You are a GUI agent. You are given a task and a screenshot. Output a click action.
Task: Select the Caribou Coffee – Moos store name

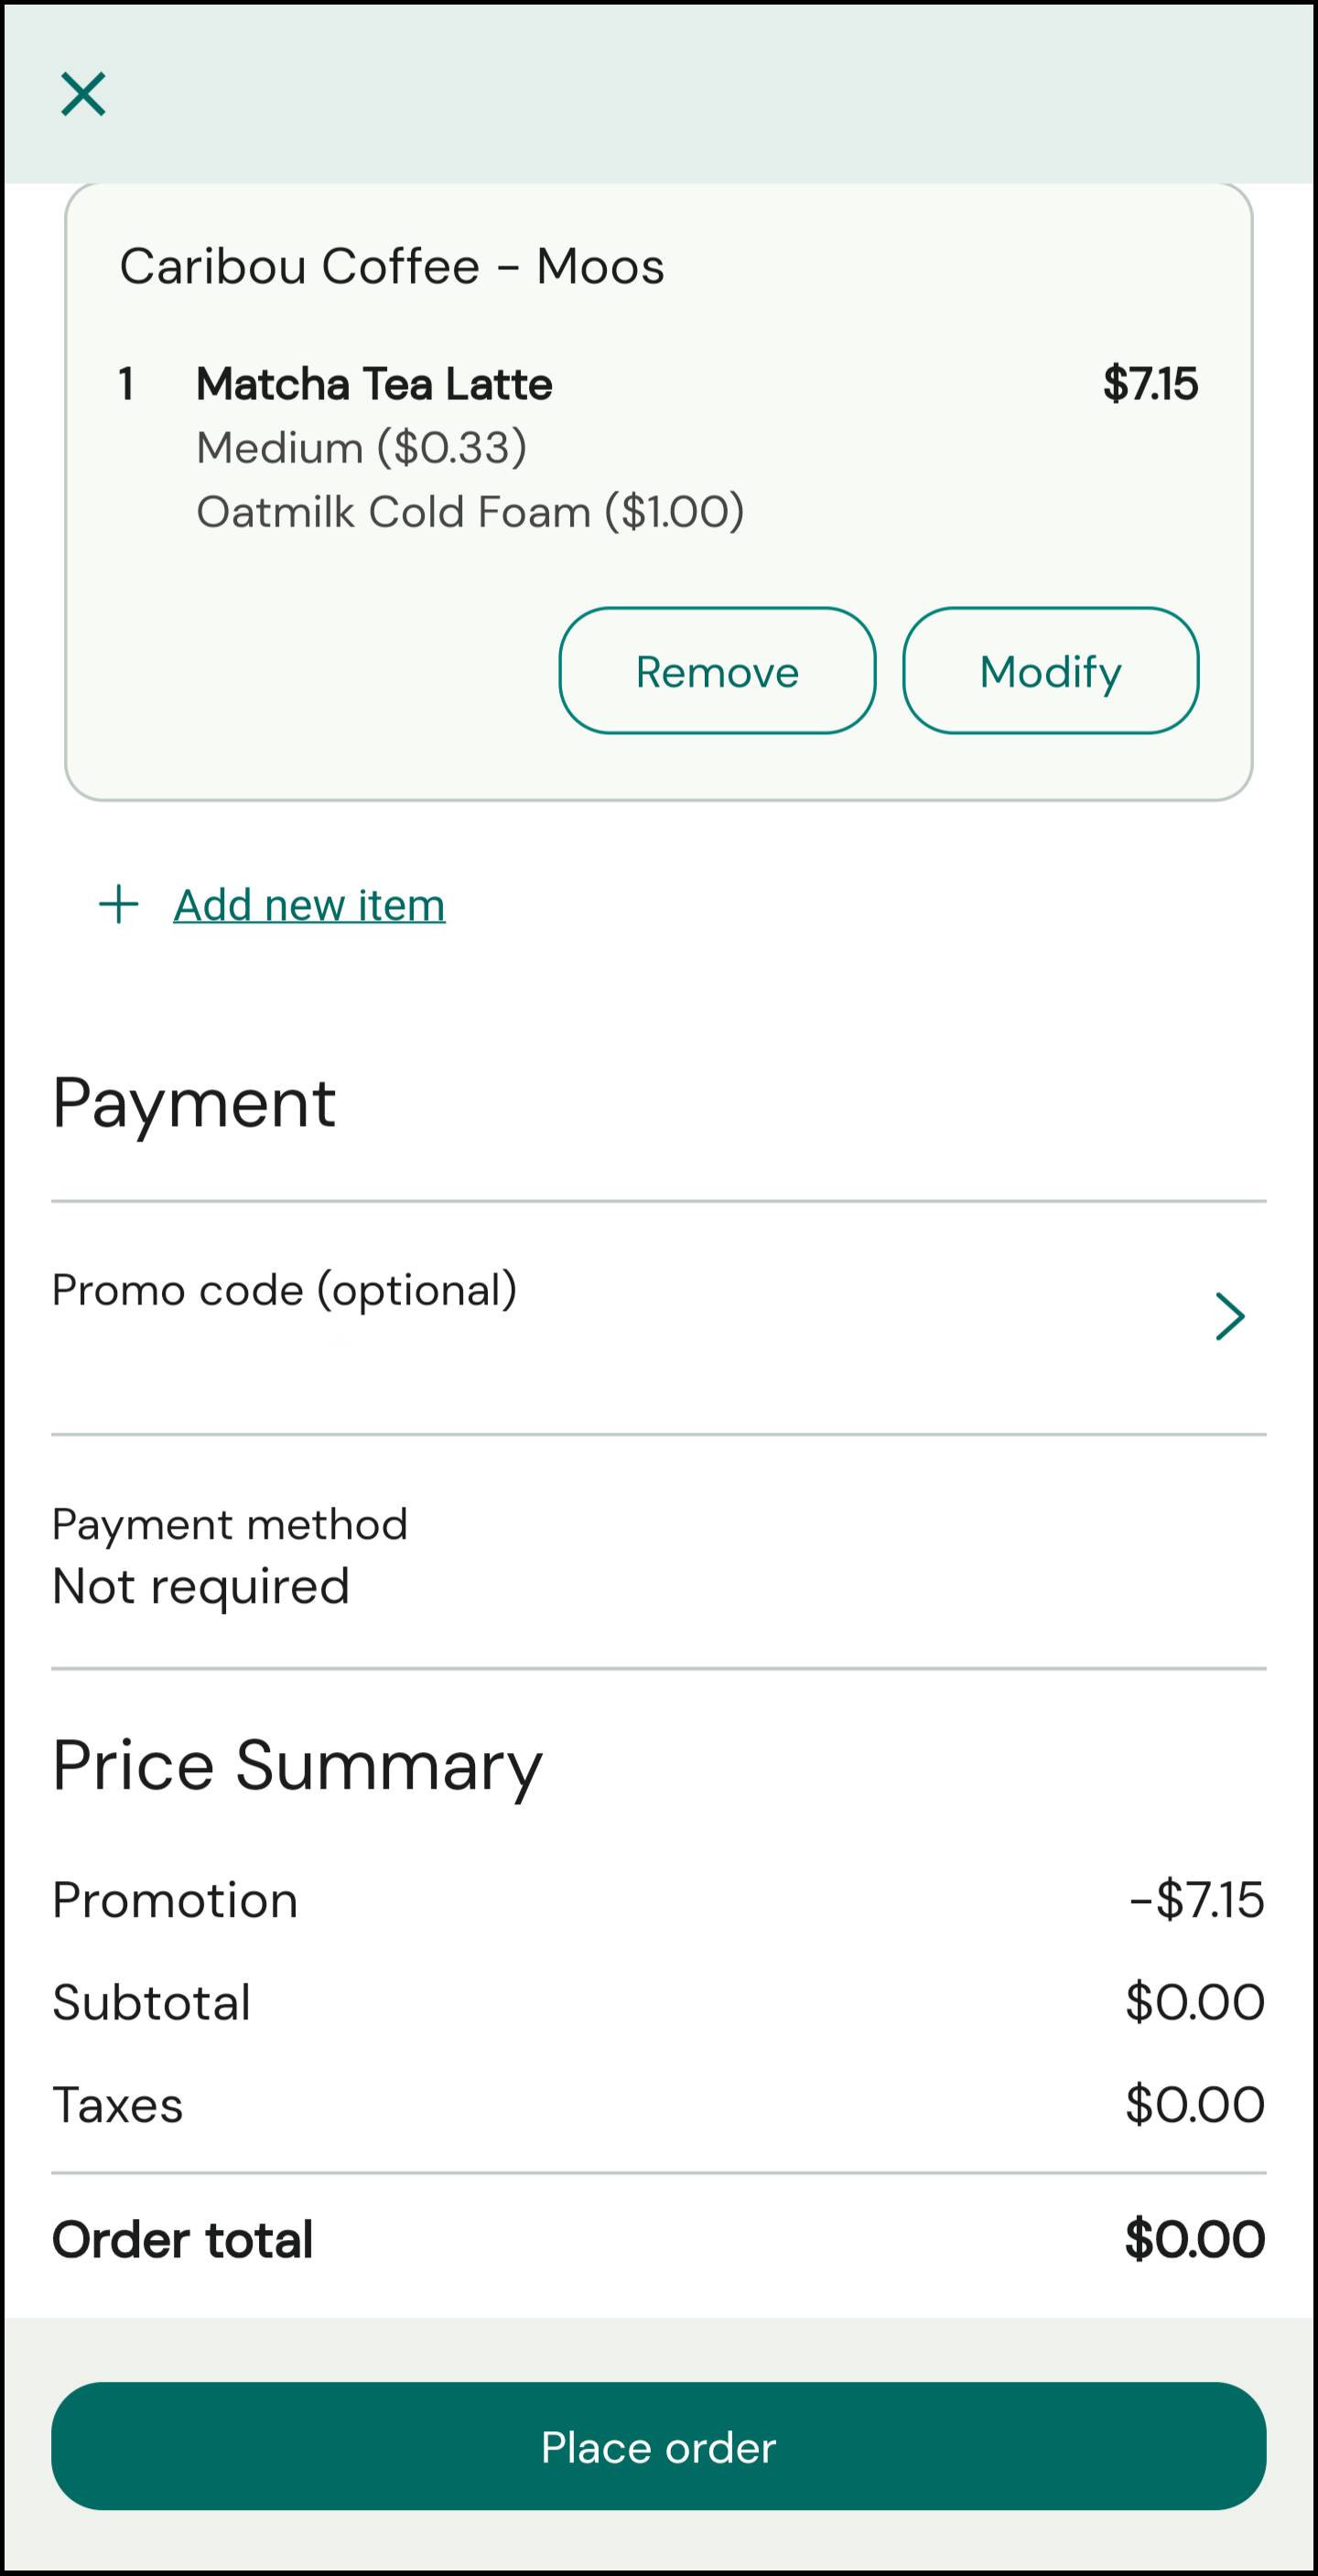[392, 266]
